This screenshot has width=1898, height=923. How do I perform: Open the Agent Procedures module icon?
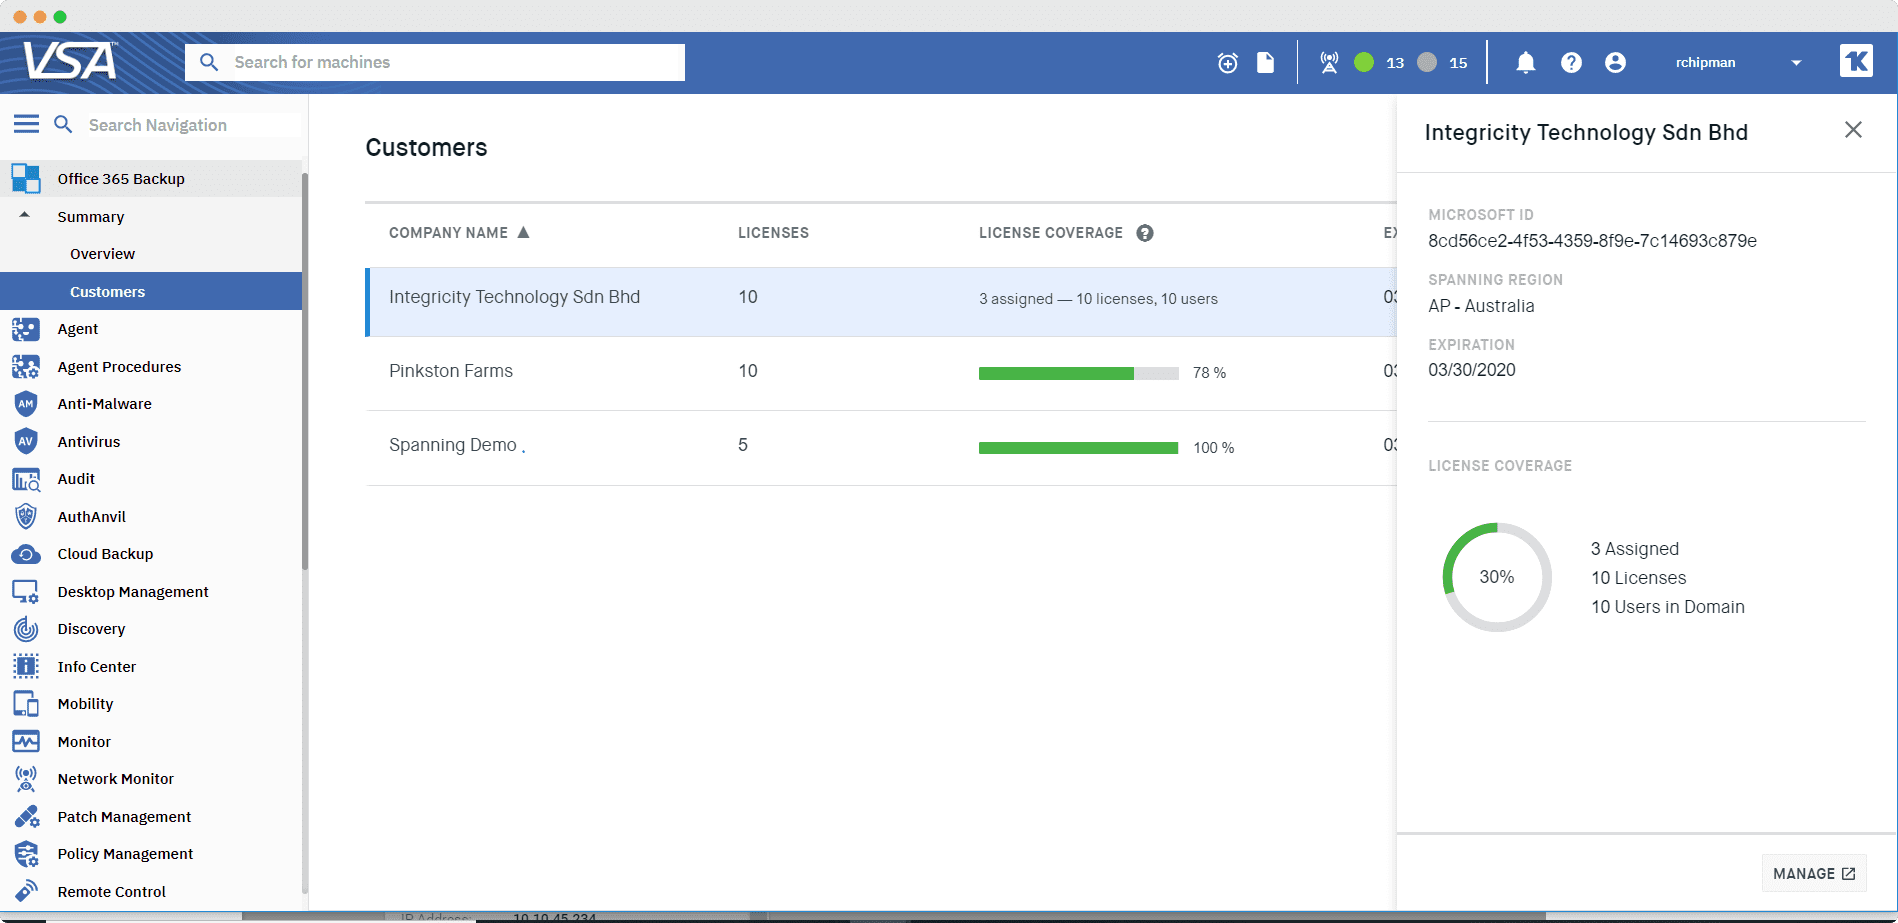coord(26,367)
